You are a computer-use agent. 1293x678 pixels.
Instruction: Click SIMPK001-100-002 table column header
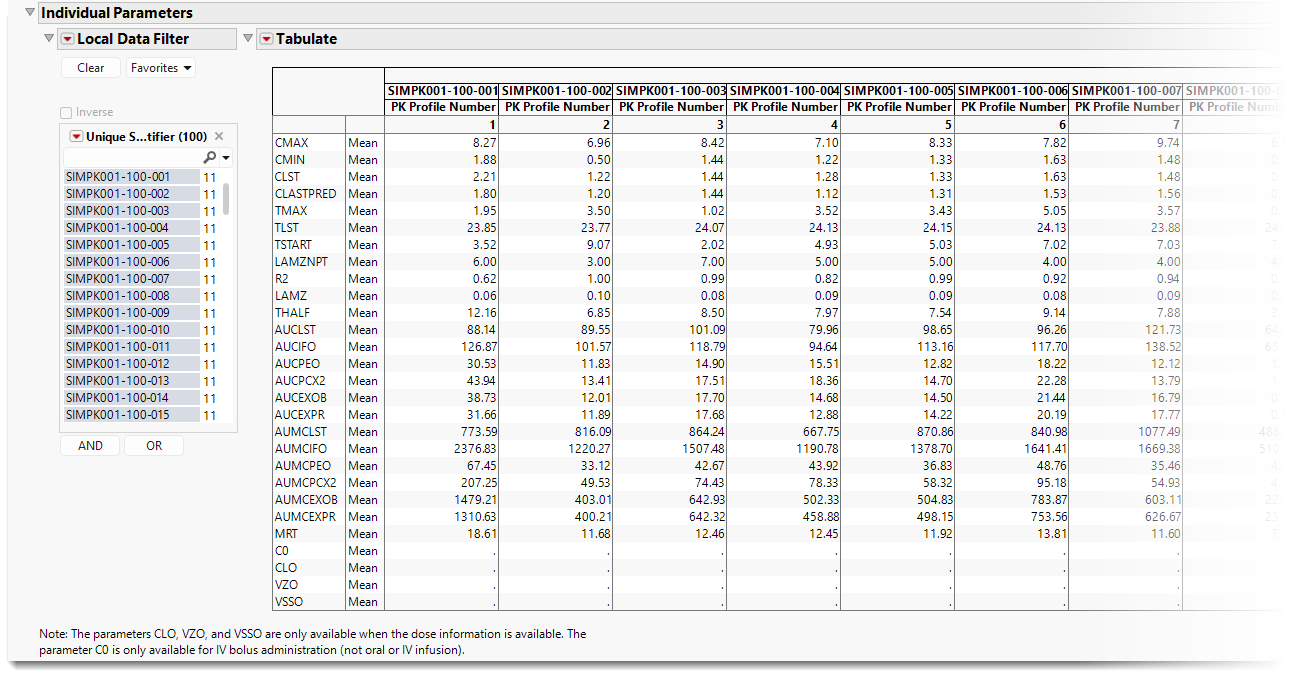pos(556,91)
